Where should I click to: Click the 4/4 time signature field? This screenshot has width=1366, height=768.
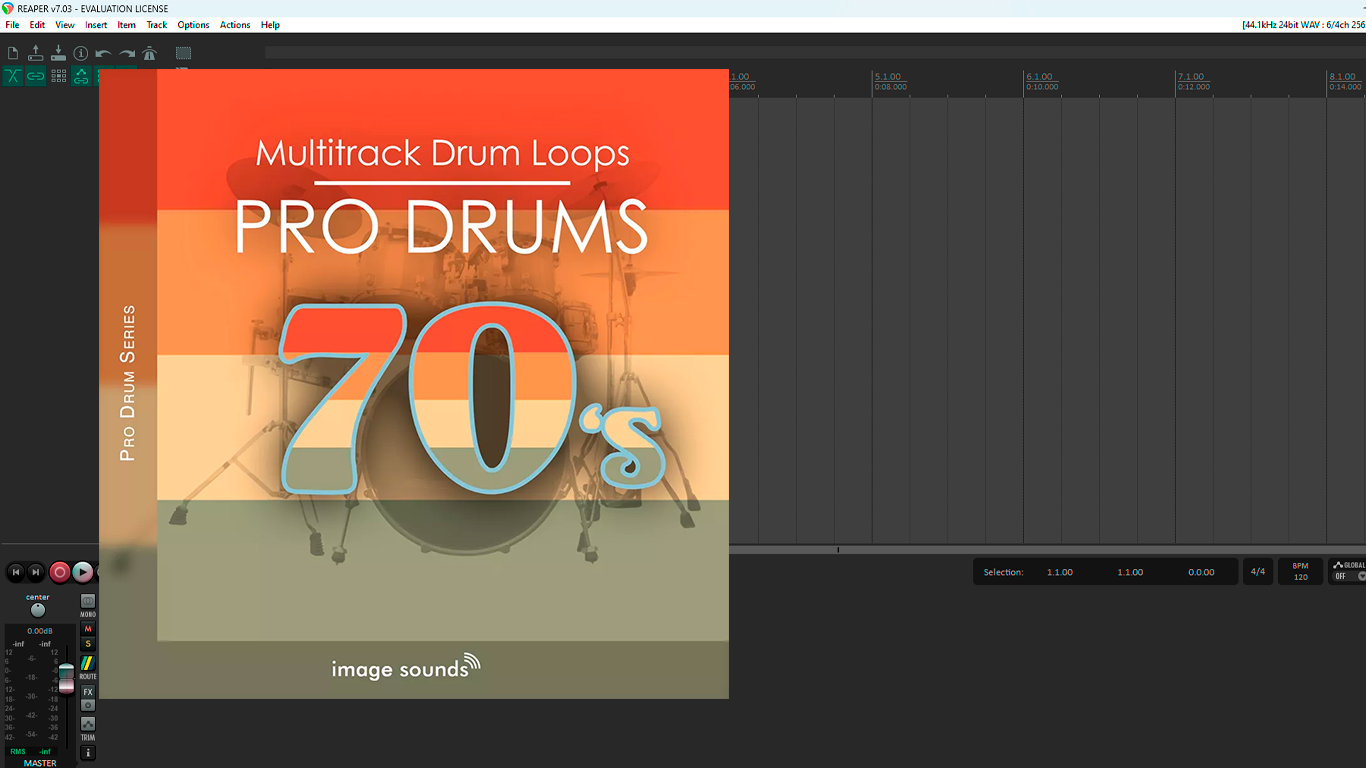pos(1258,572)
